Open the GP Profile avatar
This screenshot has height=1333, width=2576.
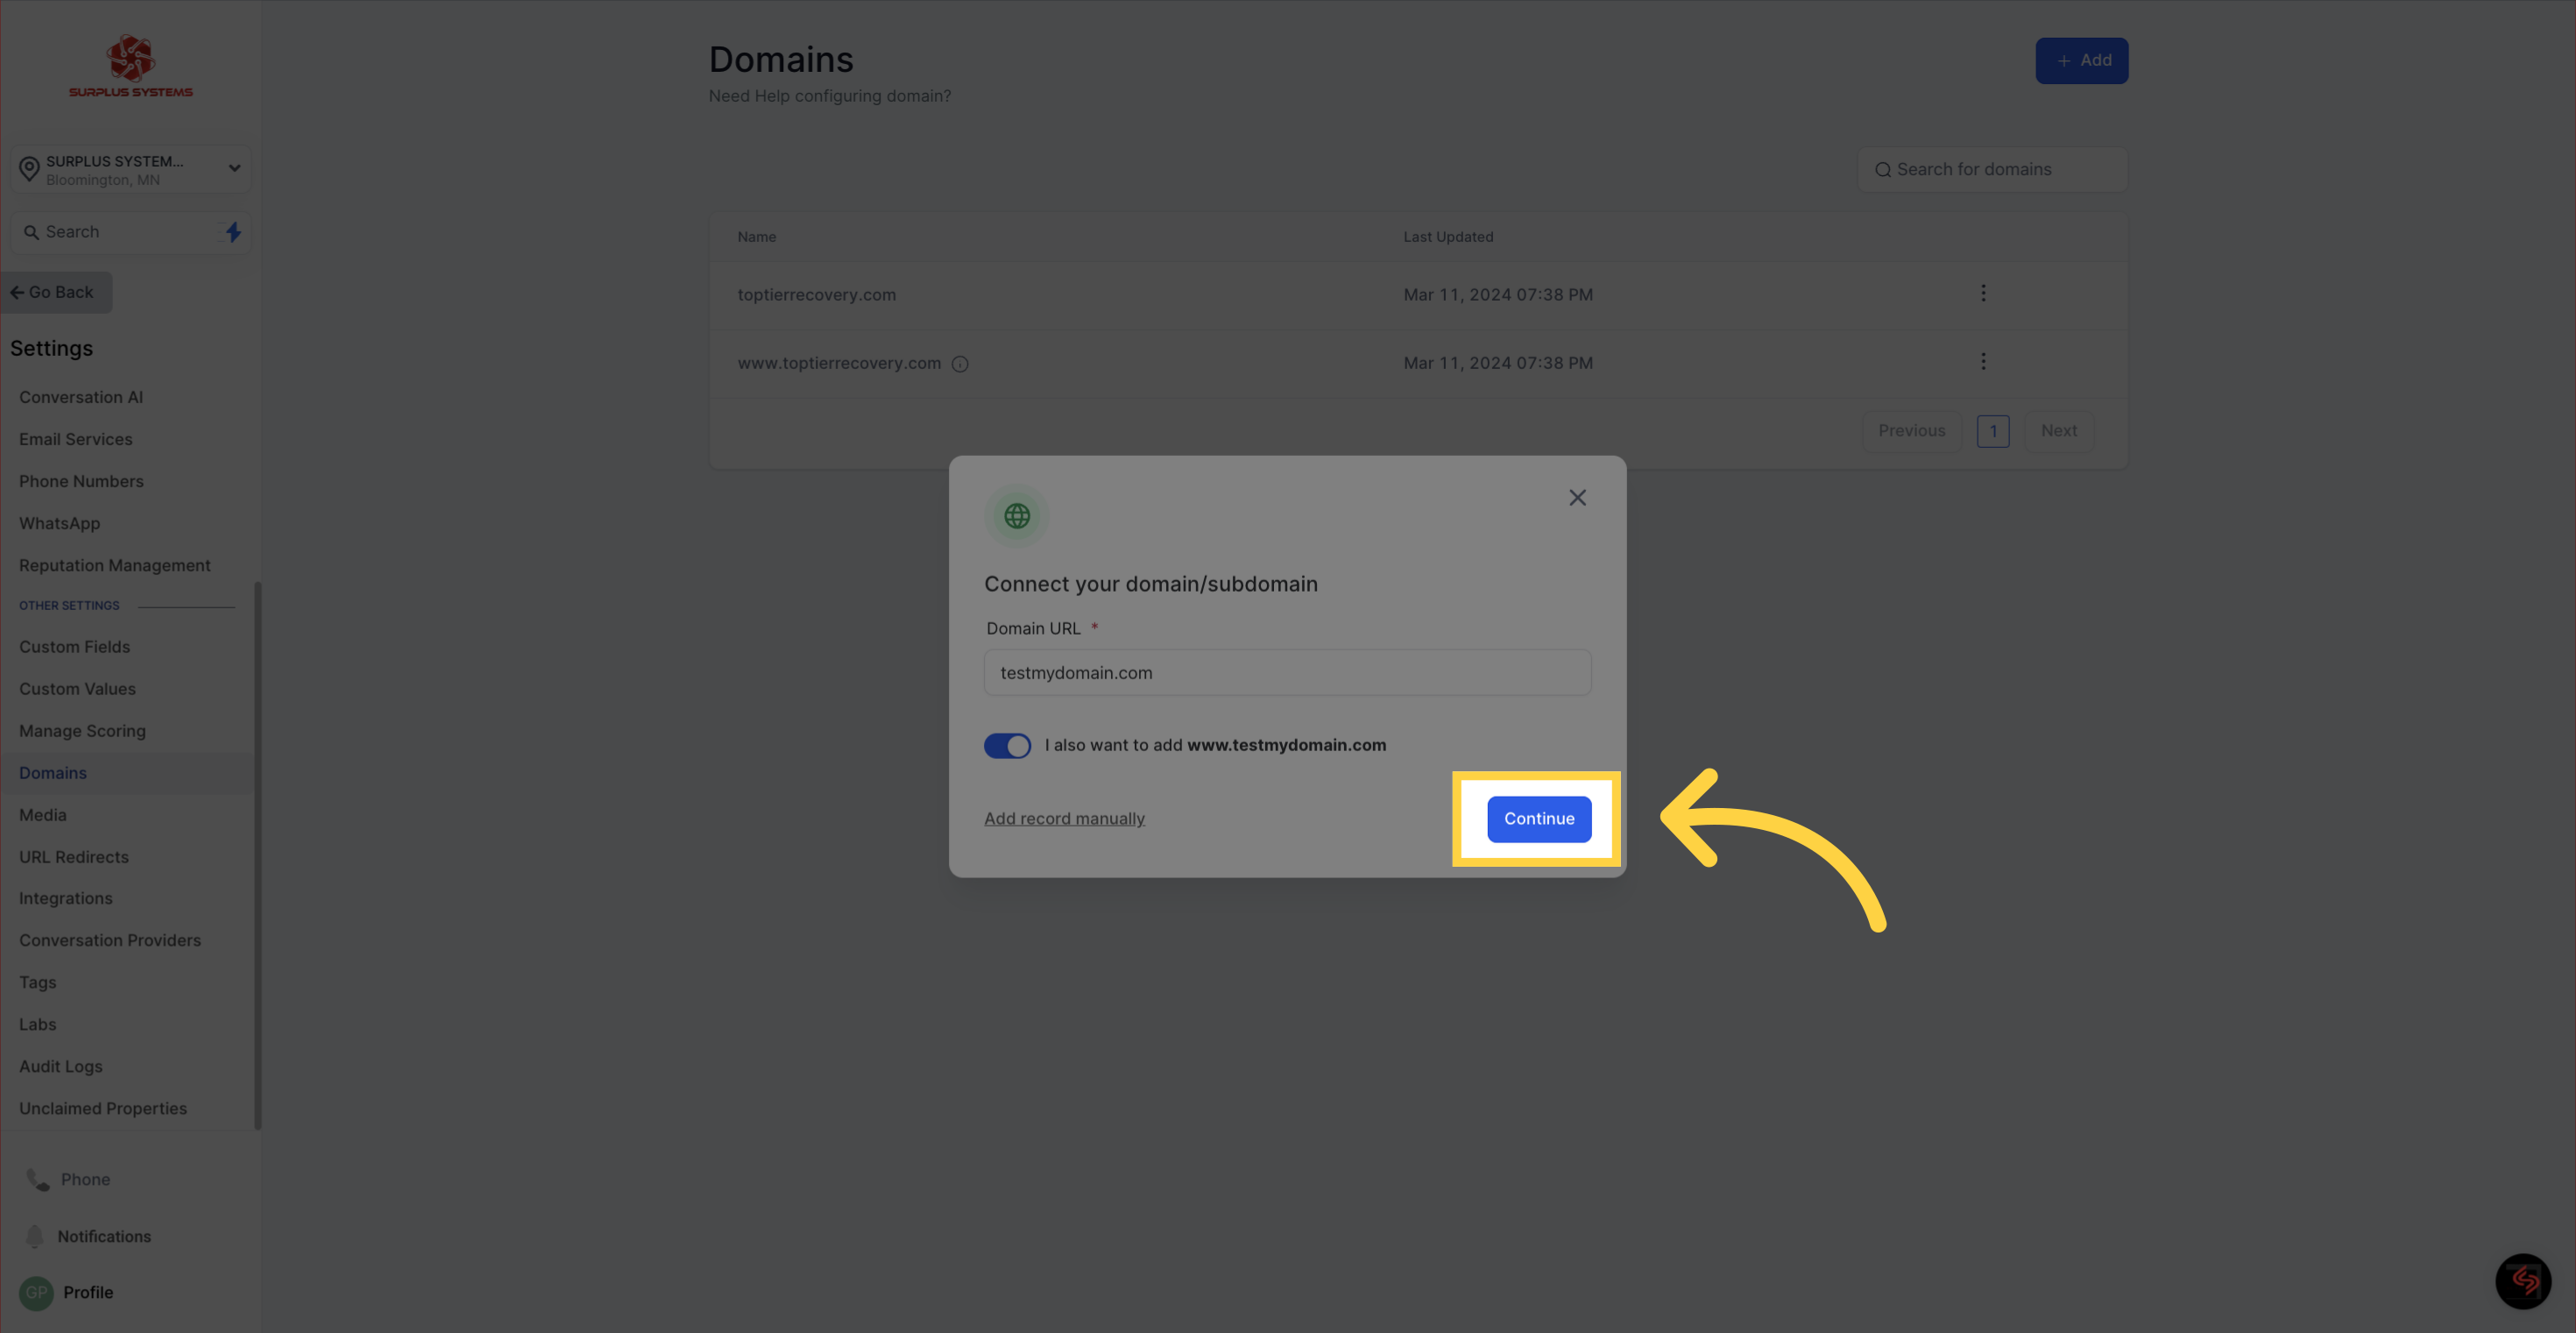(x=36, y=1292)
